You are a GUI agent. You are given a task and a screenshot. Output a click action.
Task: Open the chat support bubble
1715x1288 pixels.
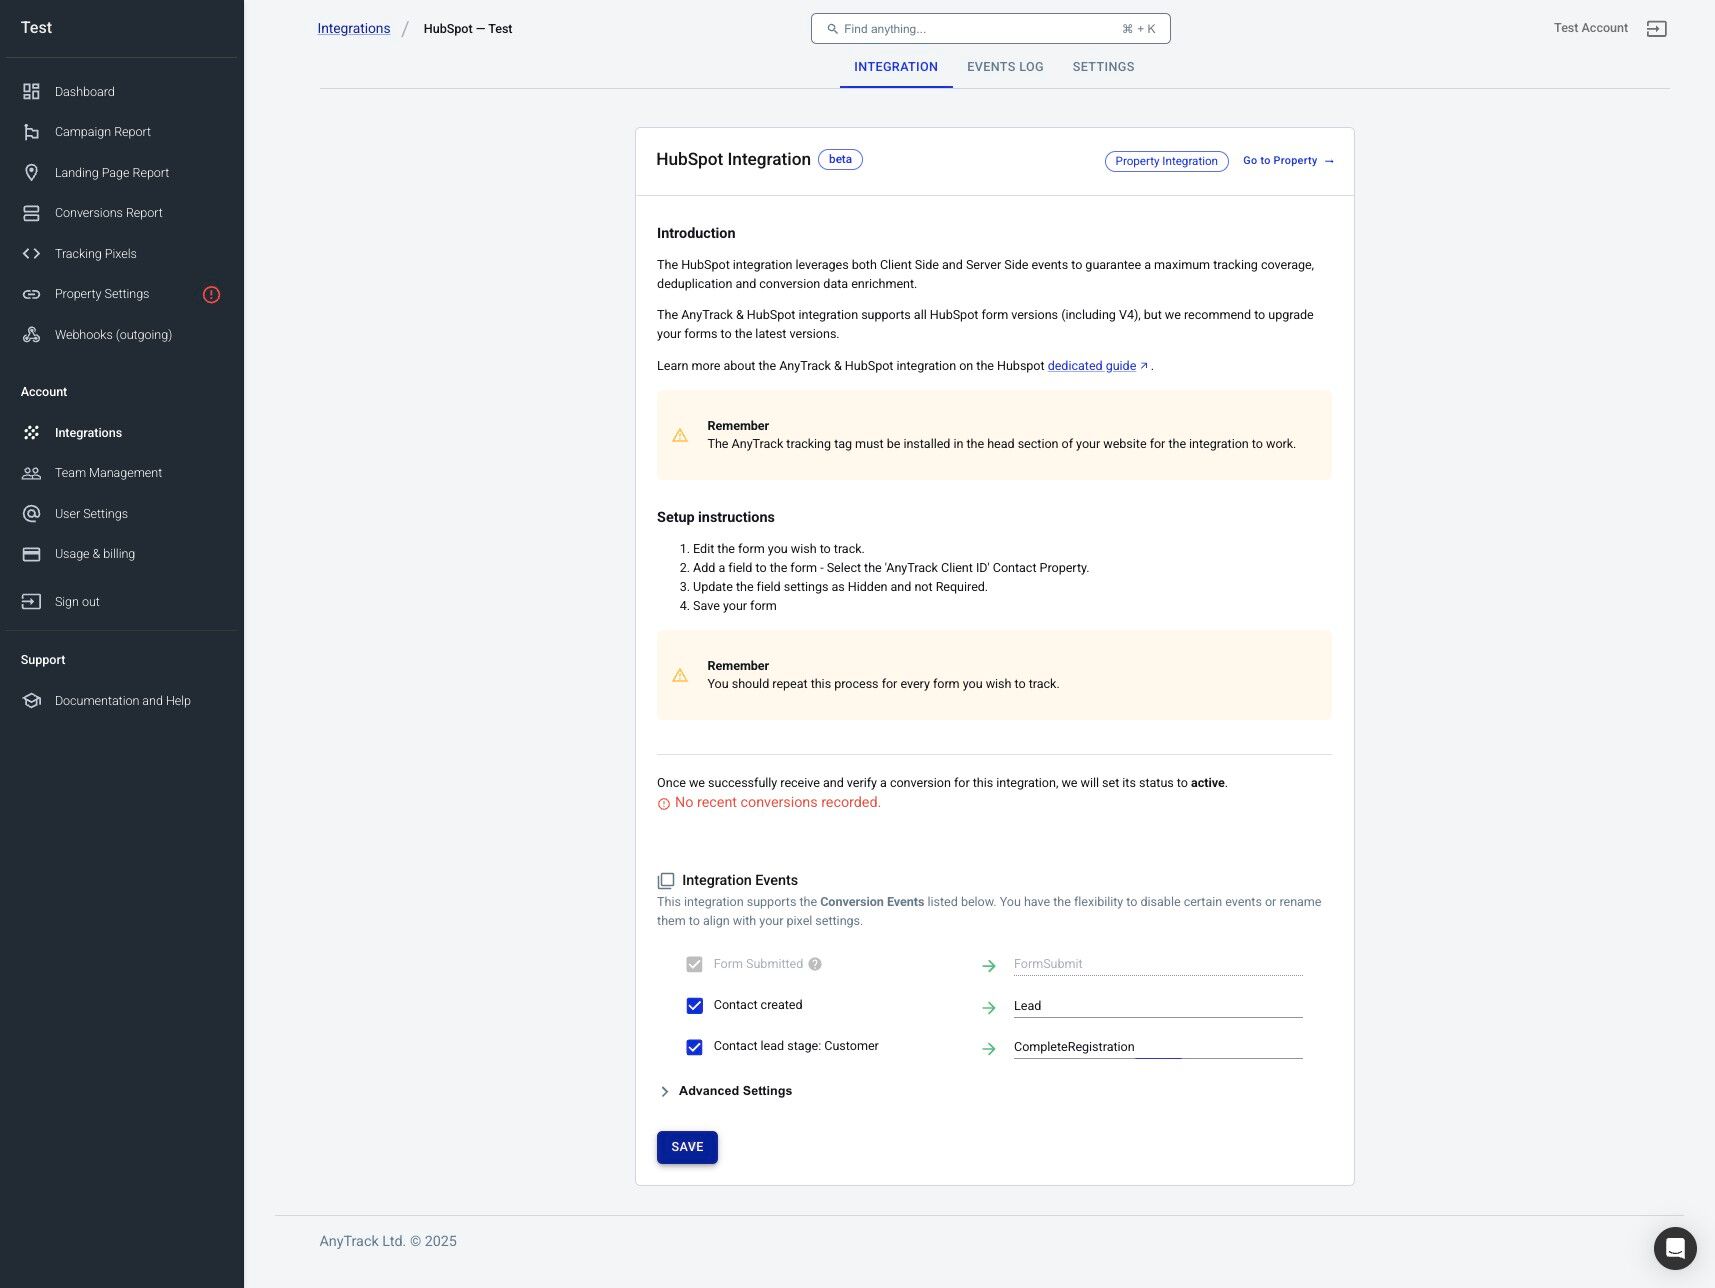click(x=1675, y=1248)
